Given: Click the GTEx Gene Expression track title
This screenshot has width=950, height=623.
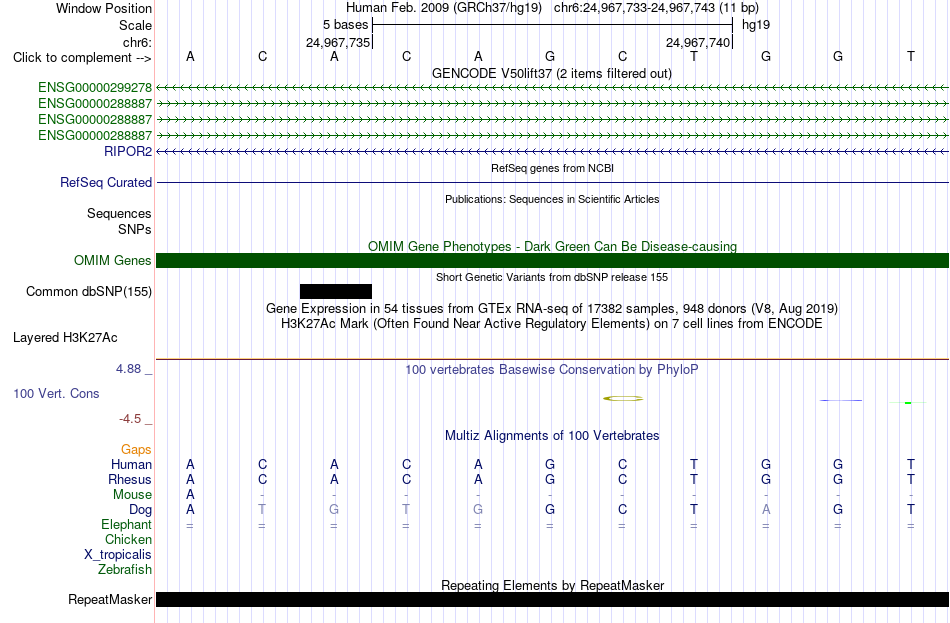Looking at the screenshot, I should [x=552, y=308].
